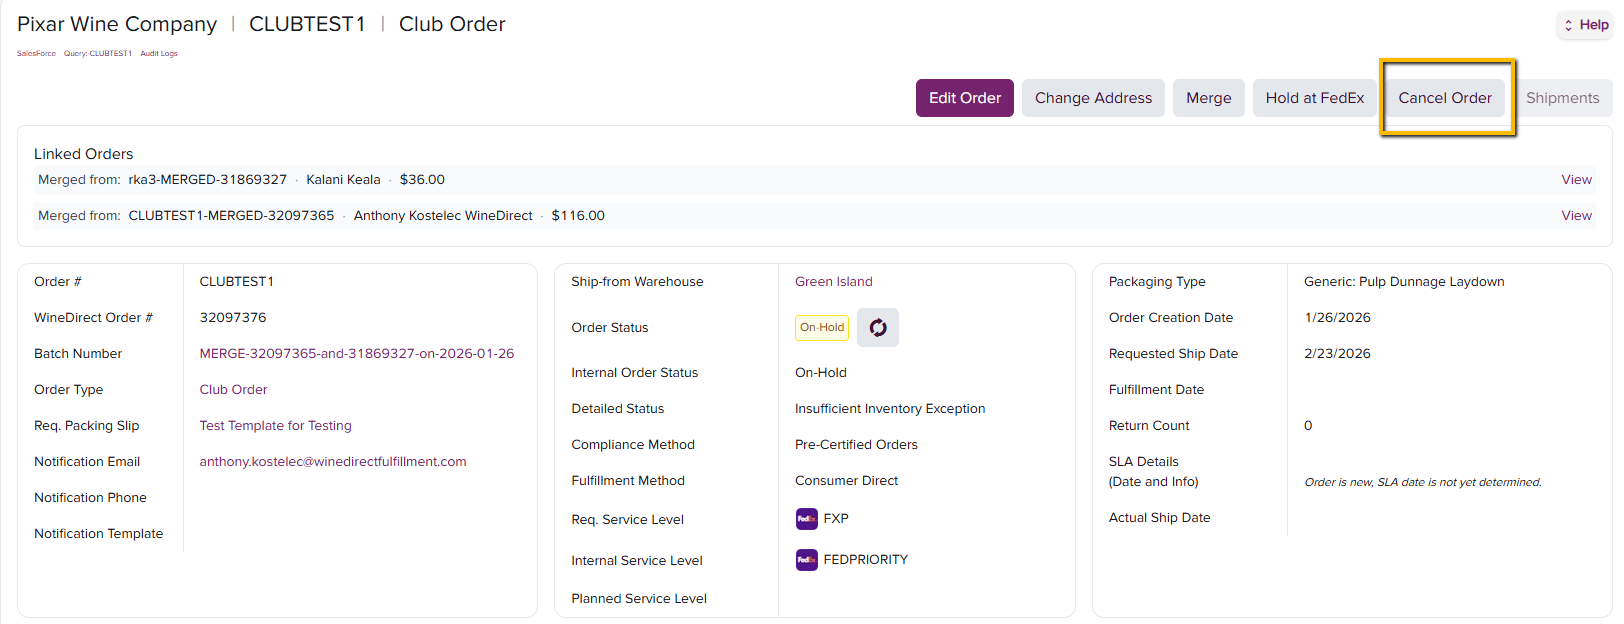Screen dimensions: 1624x624
Task: Click the $36.00 merged order amount
Action: point(422,180)
